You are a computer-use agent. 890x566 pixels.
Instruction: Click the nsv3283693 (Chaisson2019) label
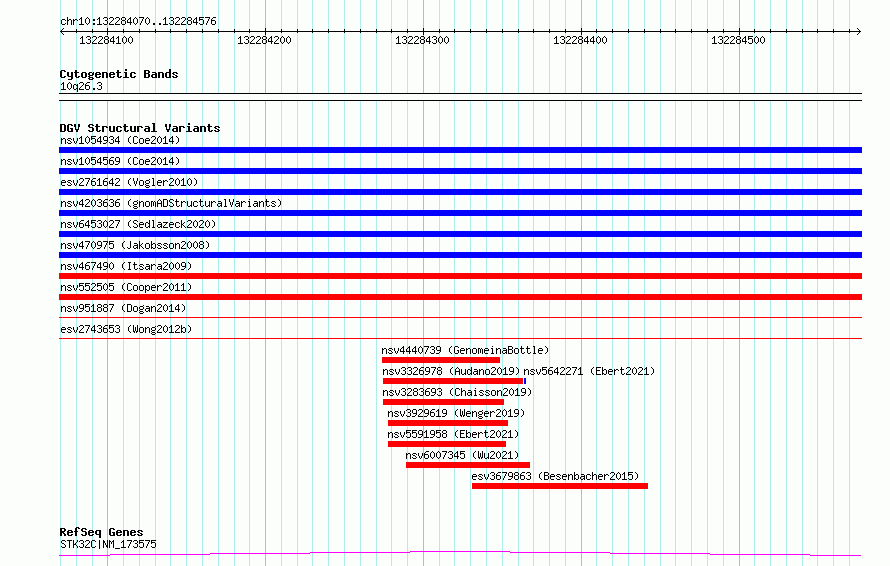coord(457,392)
